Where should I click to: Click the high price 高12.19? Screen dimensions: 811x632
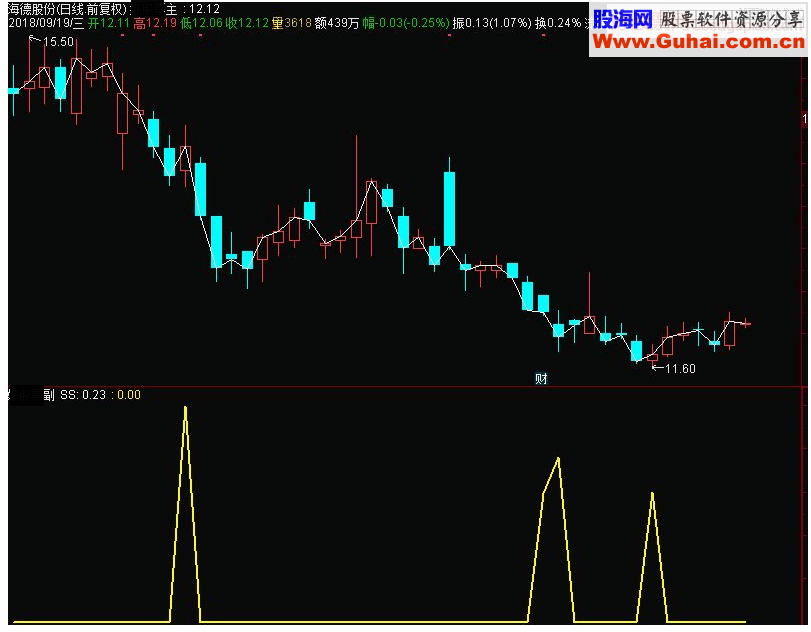coord(155,23)
